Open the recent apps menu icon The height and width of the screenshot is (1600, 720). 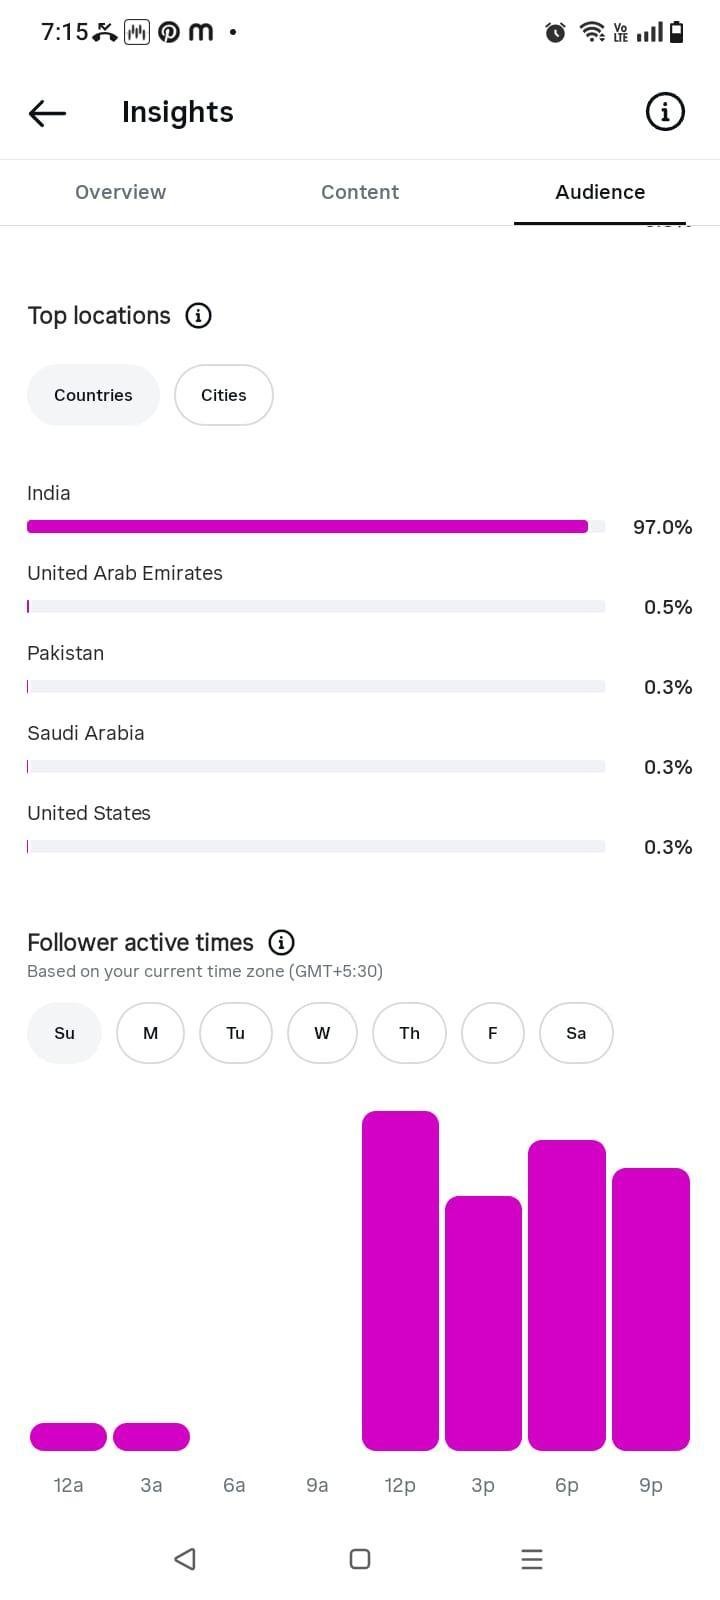point(532,1559)
